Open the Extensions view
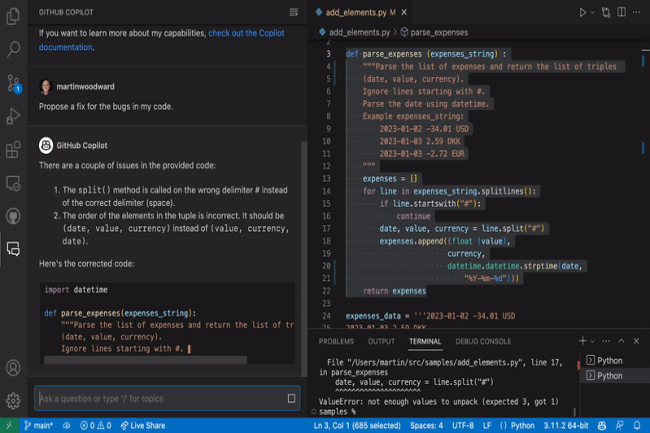 click(x=13, y=150)
